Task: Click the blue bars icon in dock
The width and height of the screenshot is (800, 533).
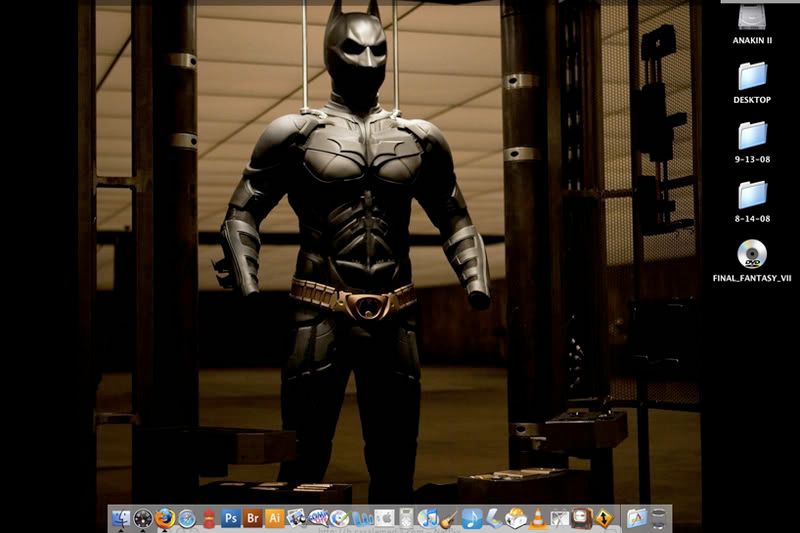Action: [363, 518]
